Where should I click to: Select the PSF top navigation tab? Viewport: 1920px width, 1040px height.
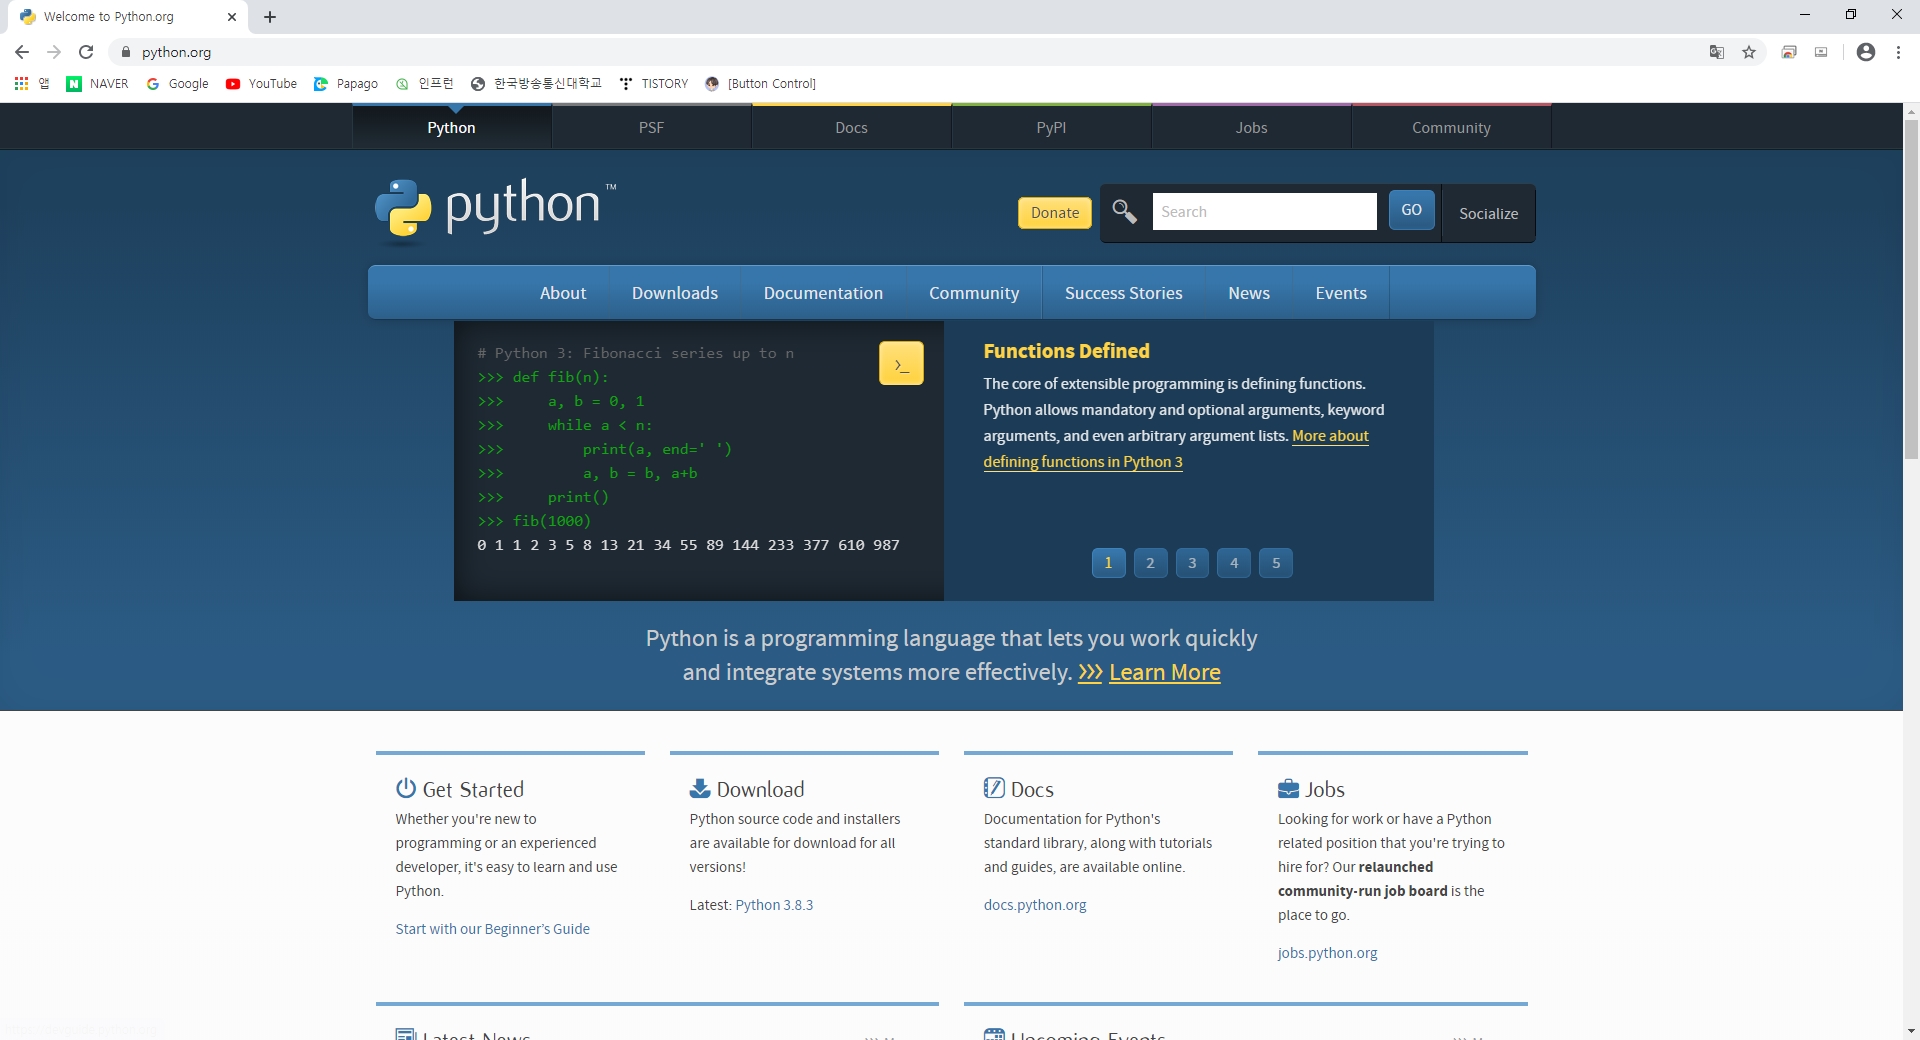(652, 127)
